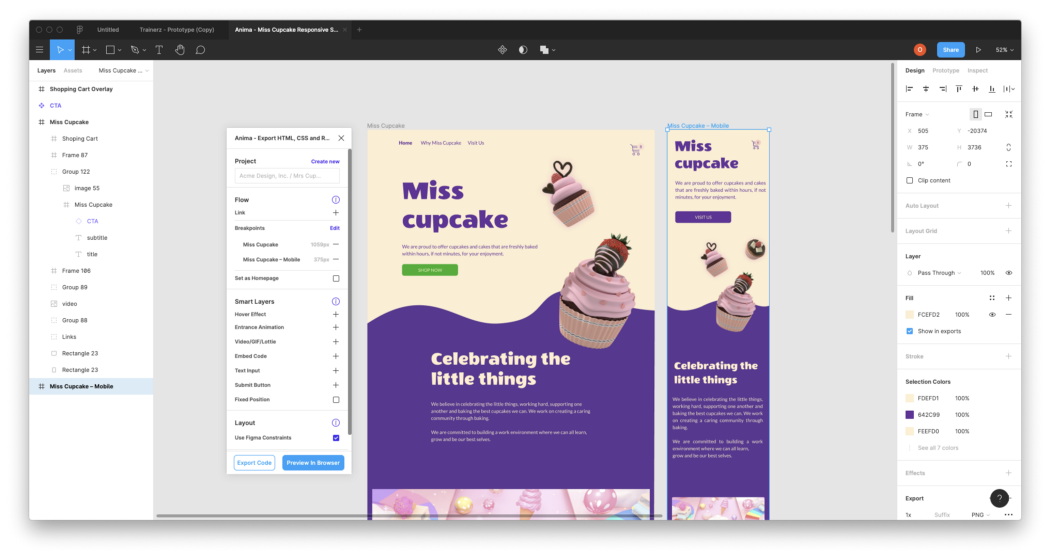1050x558 pixels.
Task: Click Preview in Browser button
Action: tap(313, 463)
